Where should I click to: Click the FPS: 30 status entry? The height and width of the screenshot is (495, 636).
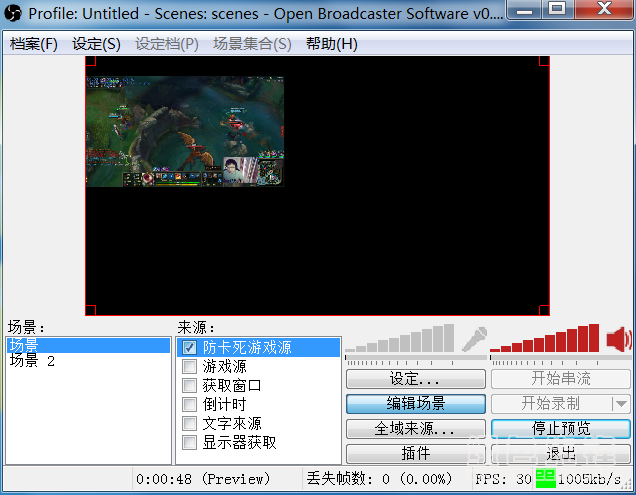(503, 479)
